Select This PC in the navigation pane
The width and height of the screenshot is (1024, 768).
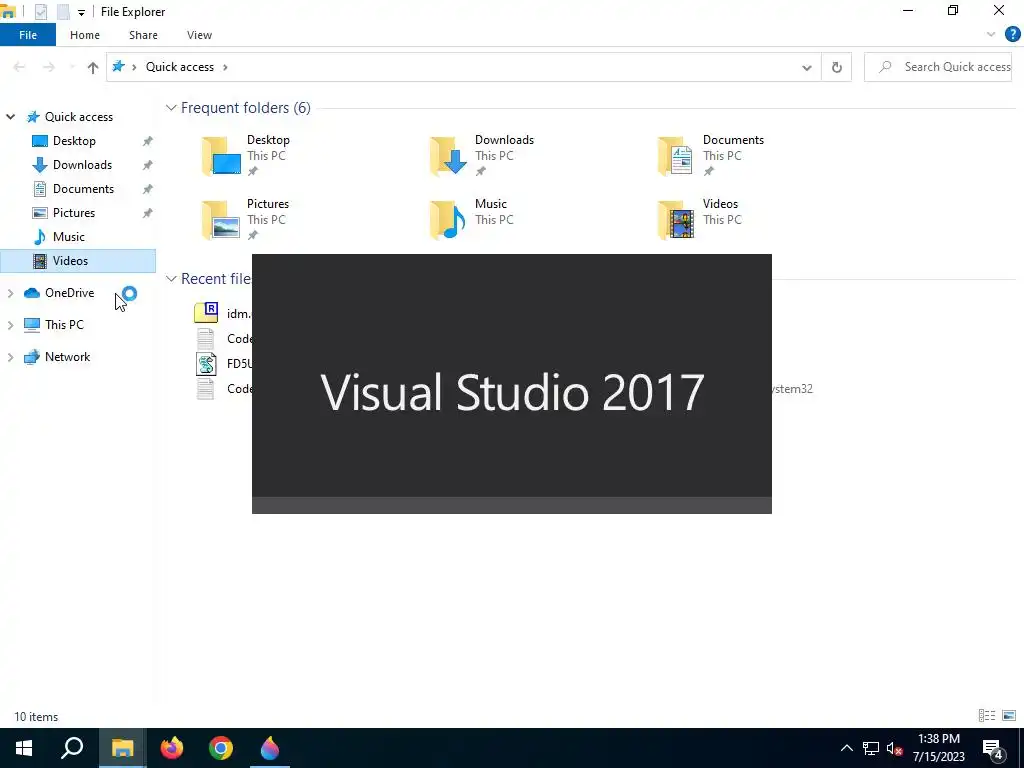tap(63, 325)
